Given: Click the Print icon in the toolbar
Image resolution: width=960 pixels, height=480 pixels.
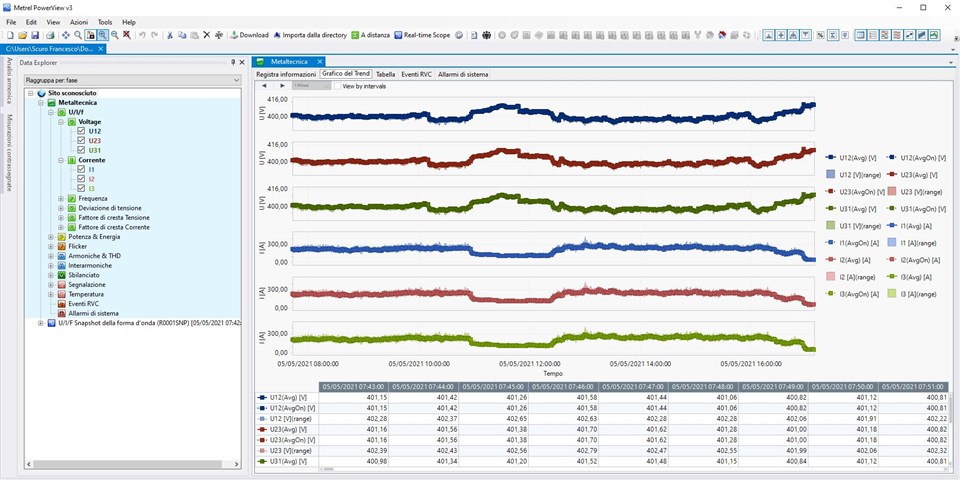Looking at the screenshot, I should coord(50,35).
